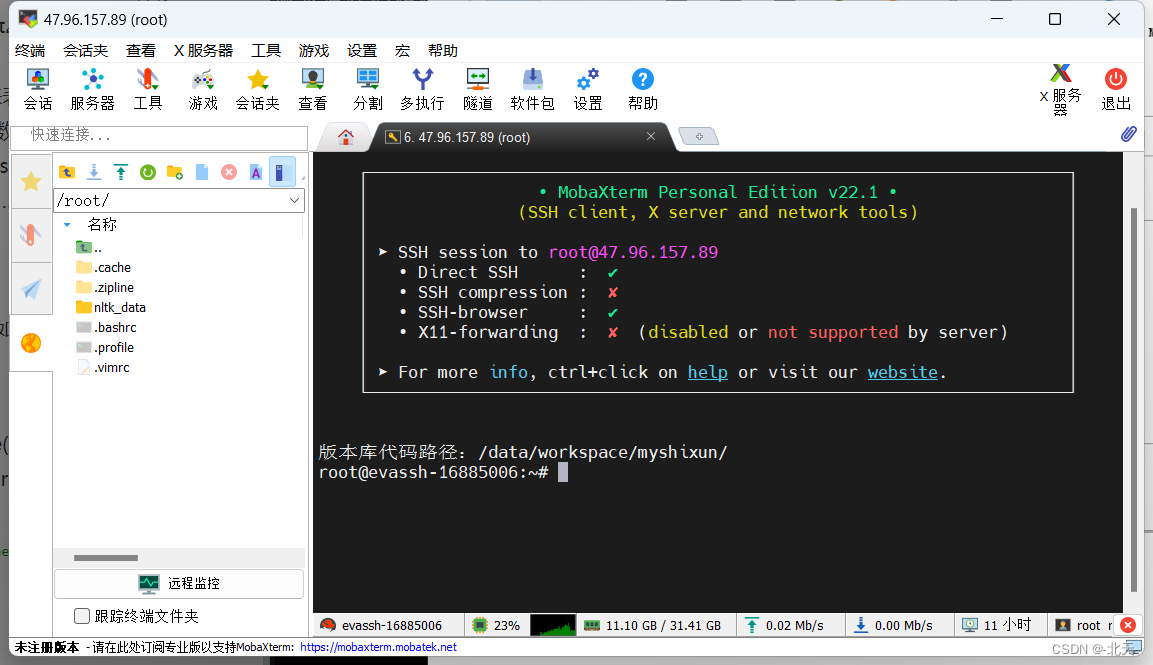Viewport: 1153px width, 665px height.
Task: Open the 查看 menu in menu bar
Action: pyautogui.click(x=140, y=50)
